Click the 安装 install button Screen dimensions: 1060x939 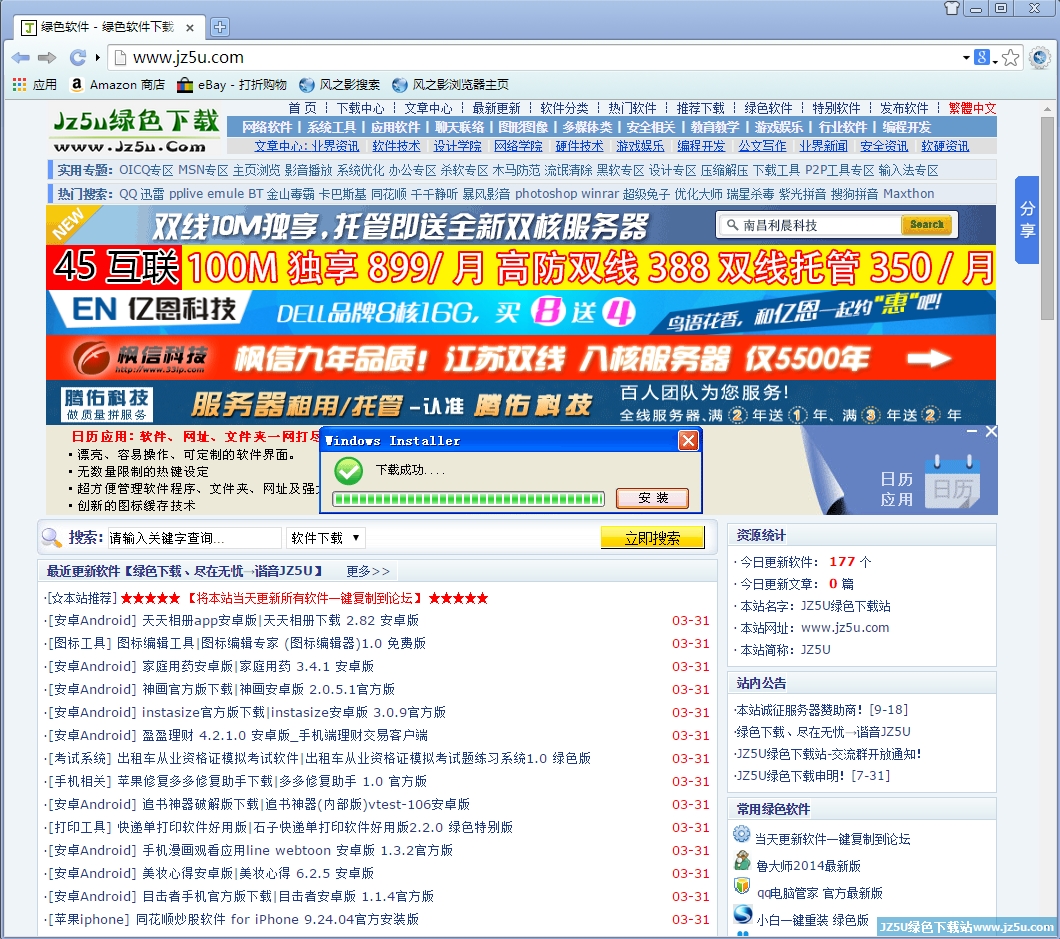click(652, 498)
